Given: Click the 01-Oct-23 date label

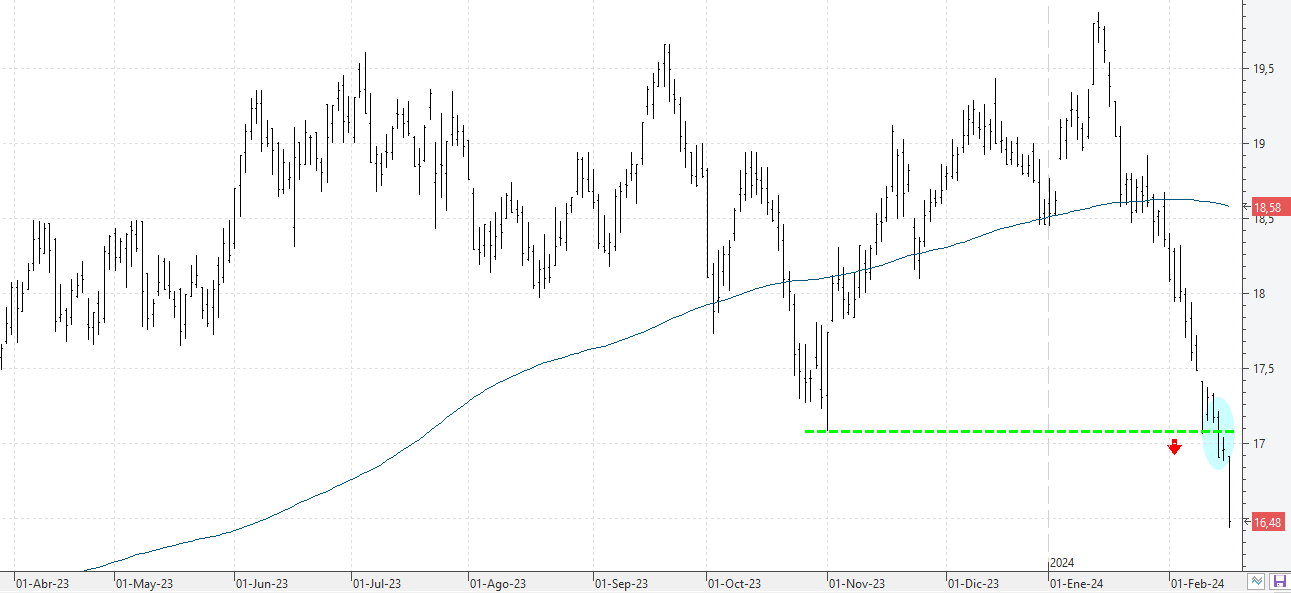Looking at the screenshot, I should pyautogui.click(x=734, y=583).
